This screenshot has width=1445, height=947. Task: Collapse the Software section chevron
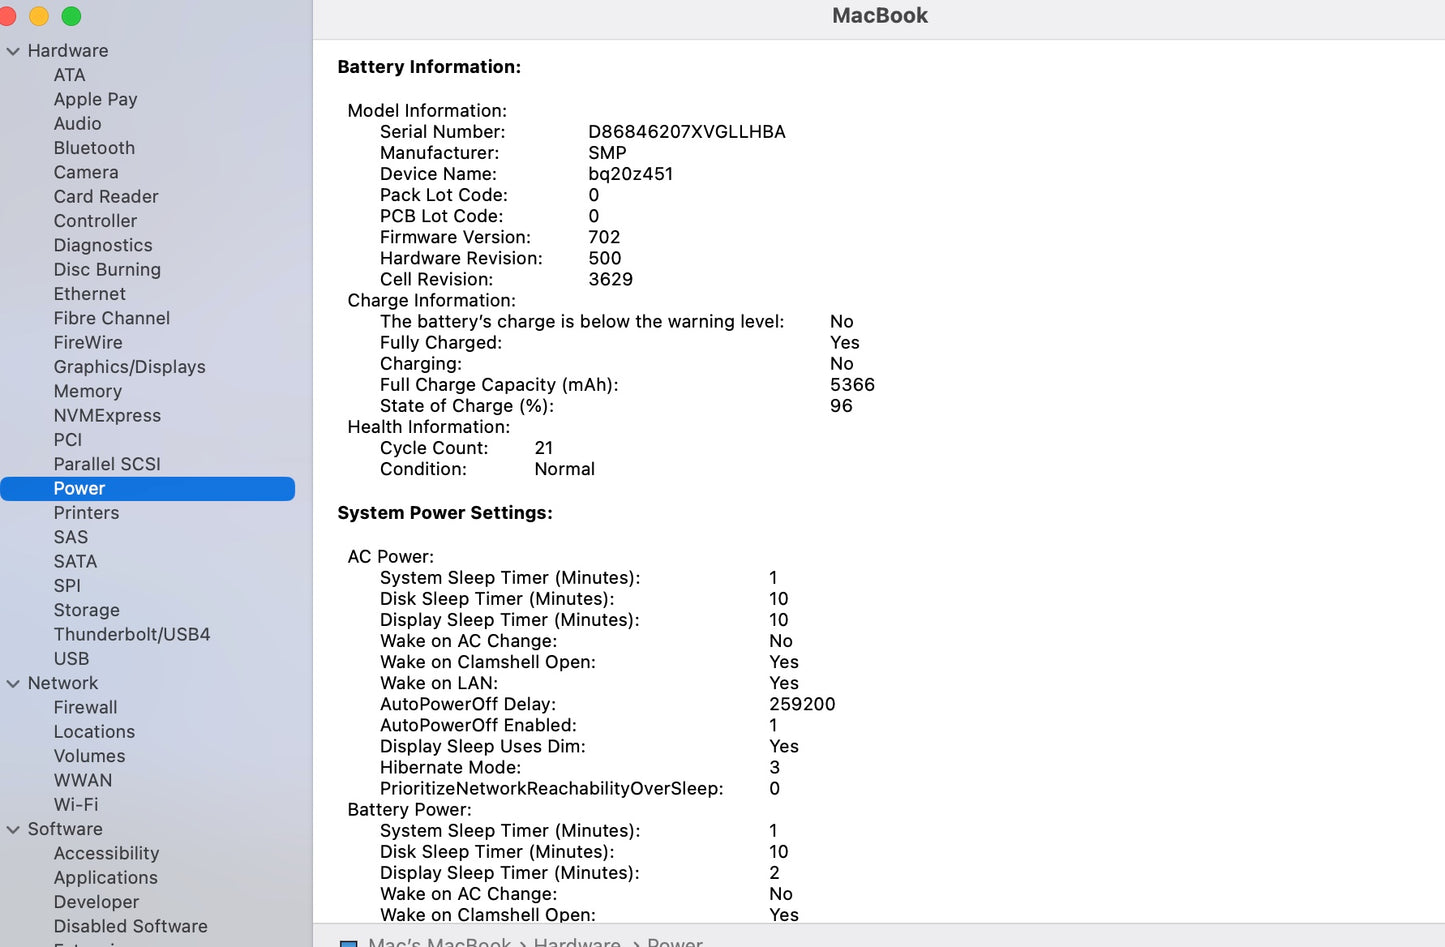click(x=13, y=830)
